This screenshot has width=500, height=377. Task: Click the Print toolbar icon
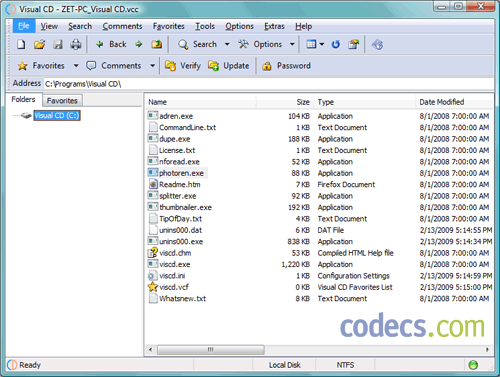click(x=76, y=44)
